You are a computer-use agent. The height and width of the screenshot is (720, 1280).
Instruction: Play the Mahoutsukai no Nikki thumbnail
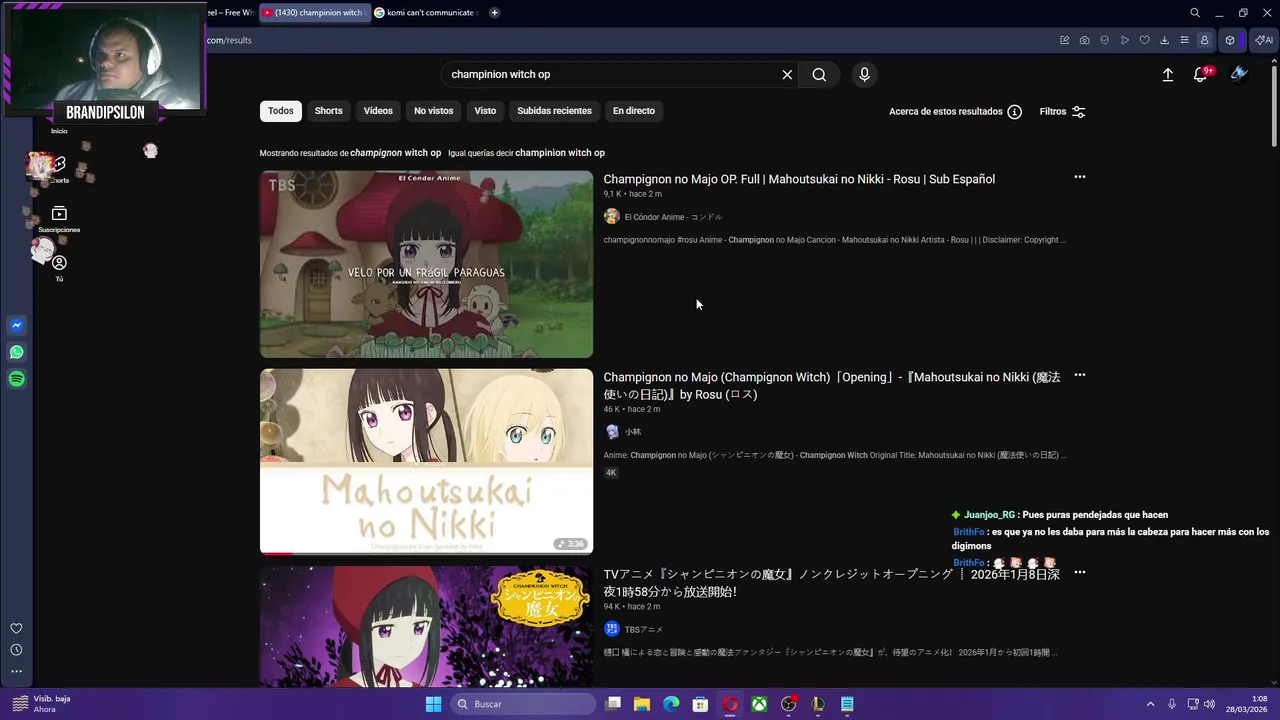426,461
